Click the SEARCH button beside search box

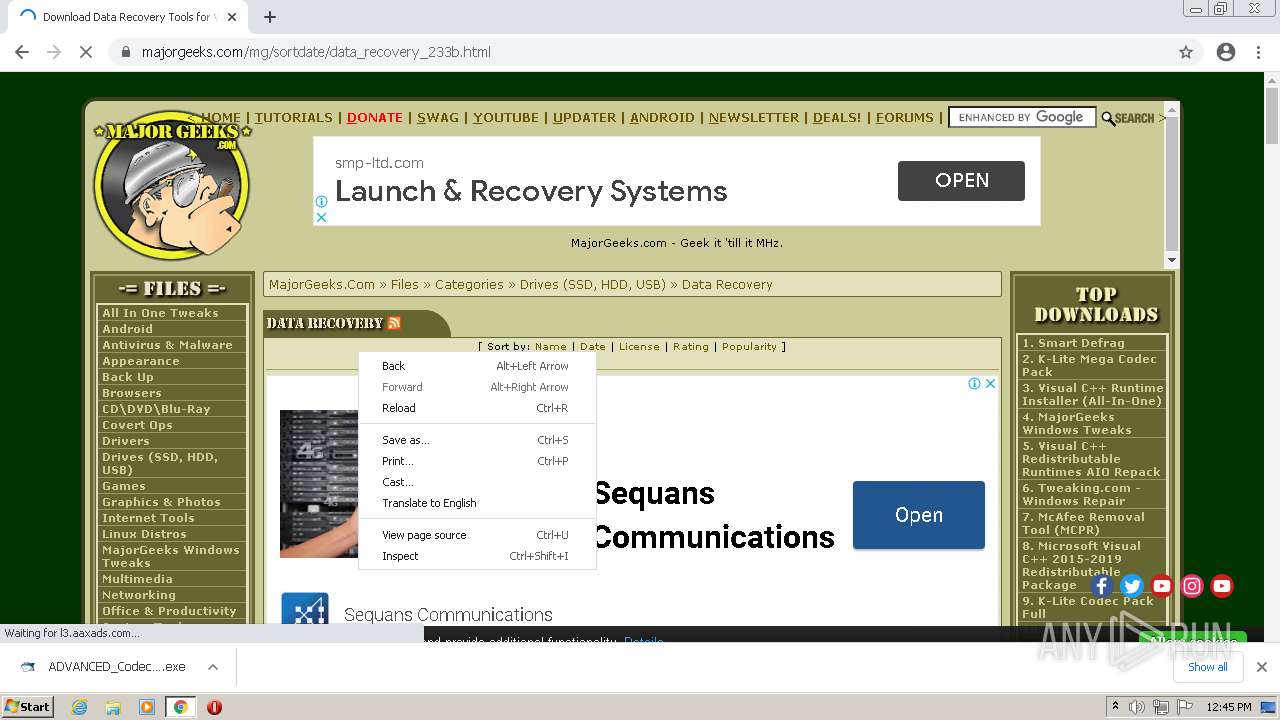click(1127, 118)
